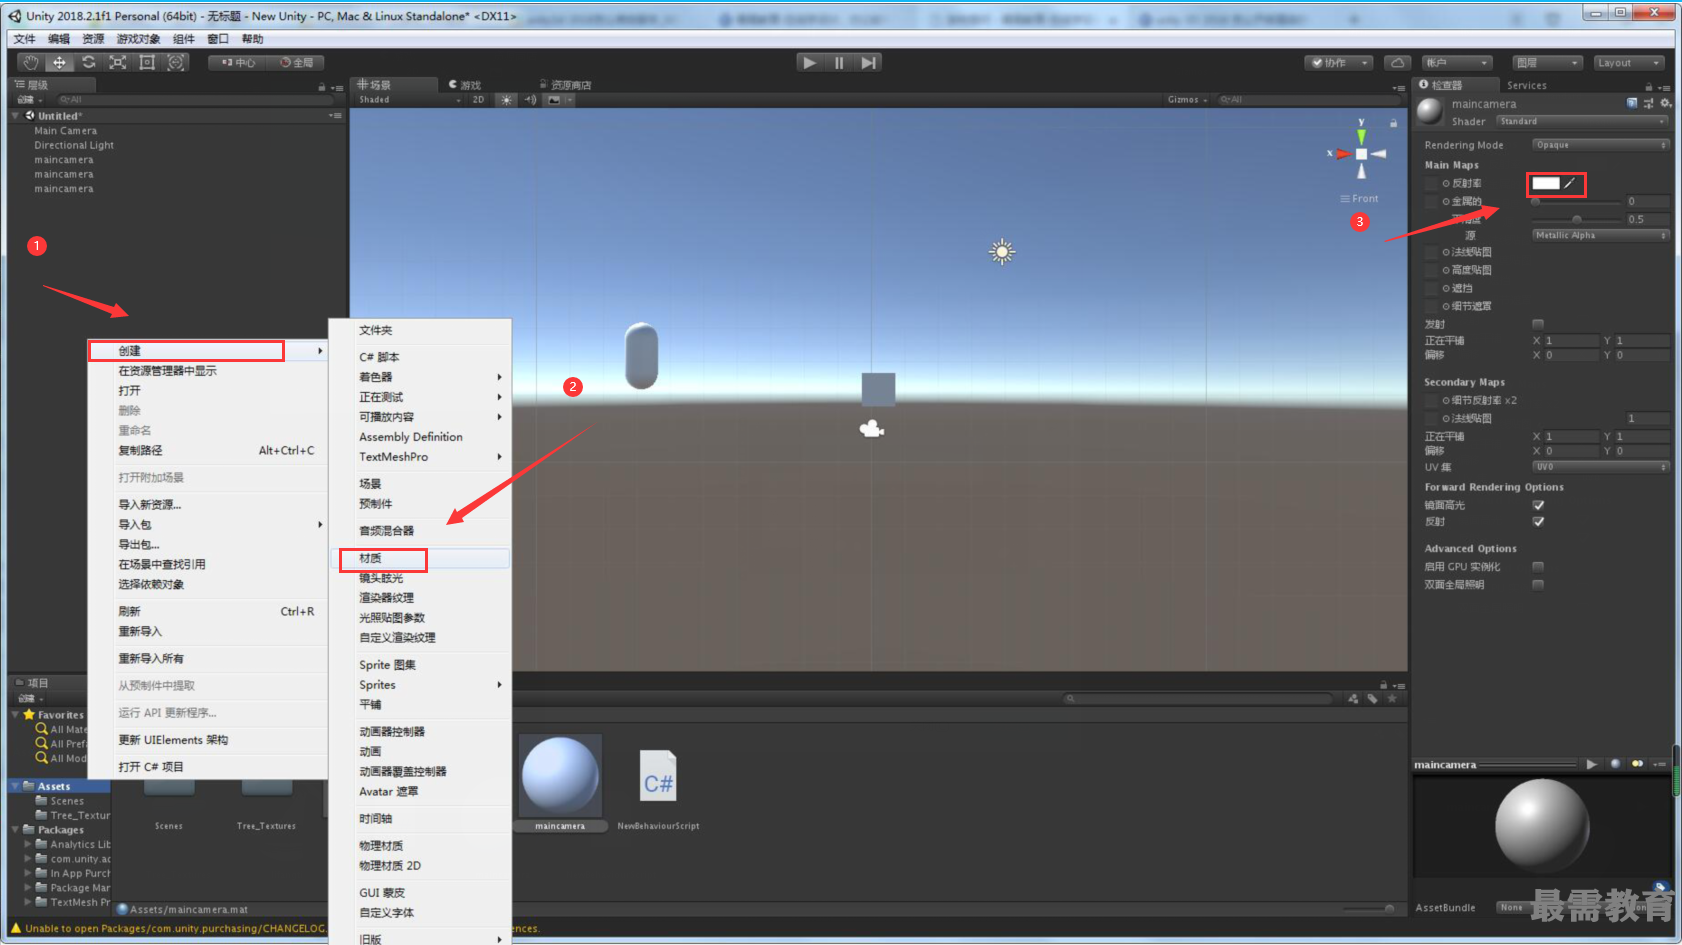Select the Hand tool in toolbar
This screenshot has height=945, width=1682.
point(31,62)
